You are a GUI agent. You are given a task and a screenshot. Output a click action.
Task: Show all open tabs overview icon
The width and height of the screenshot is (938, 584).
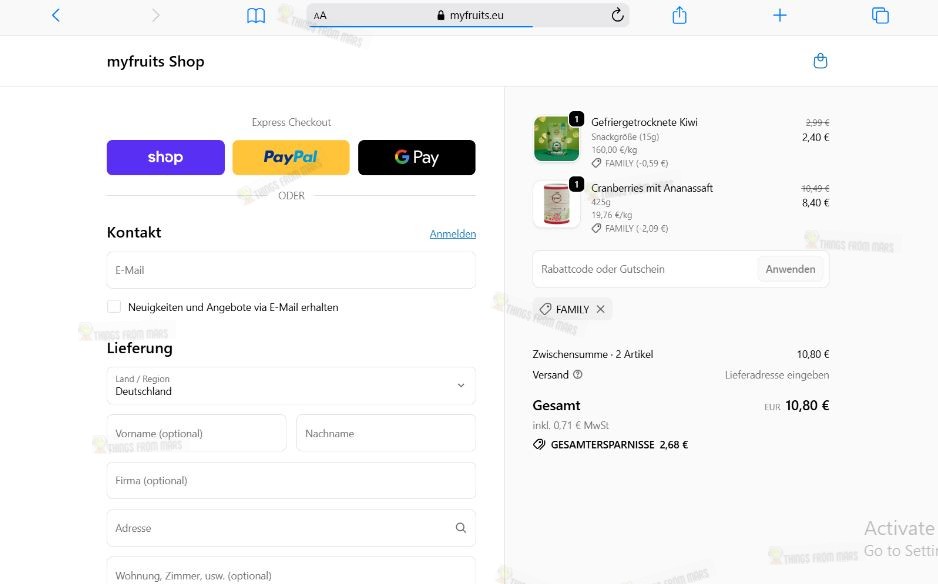tap(880, 15)
